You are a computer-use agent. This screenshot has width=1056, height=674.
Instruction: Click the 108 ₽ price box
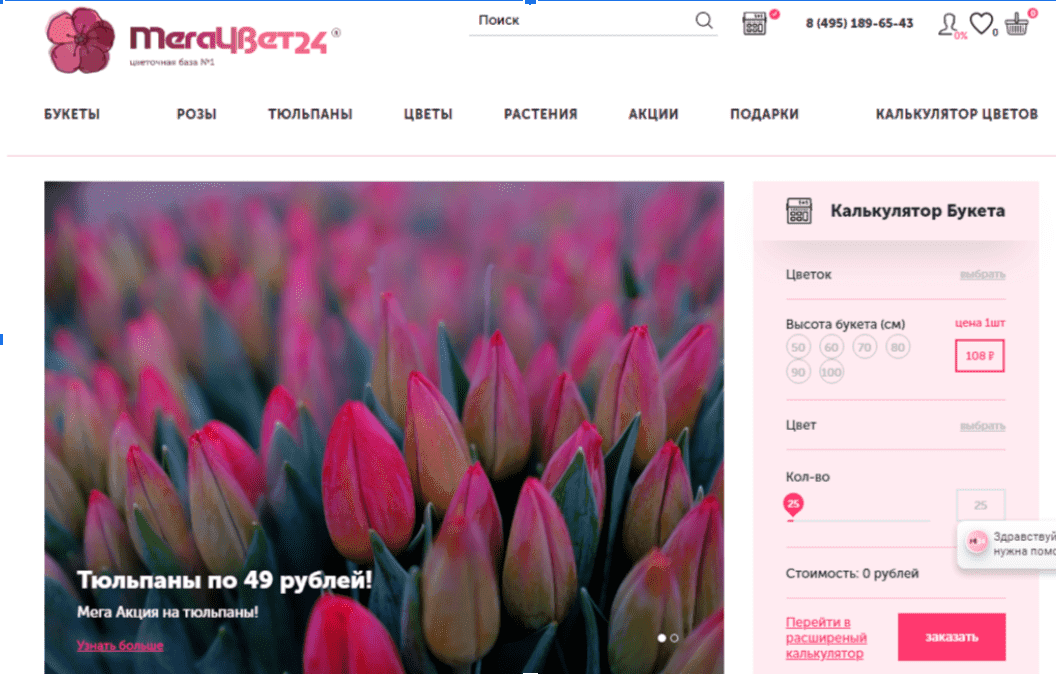[x=980, y=356]
